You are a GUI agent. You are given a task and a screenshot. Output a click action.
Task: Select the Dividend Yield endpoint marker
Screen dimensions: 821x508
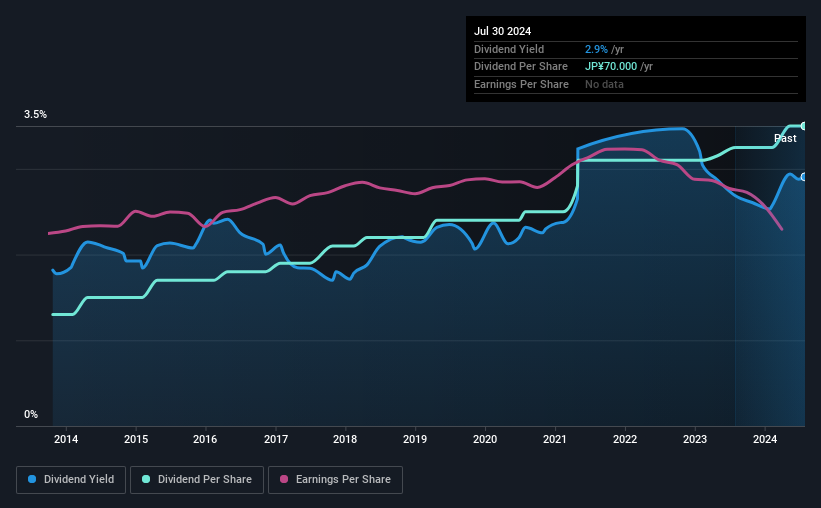803,177
